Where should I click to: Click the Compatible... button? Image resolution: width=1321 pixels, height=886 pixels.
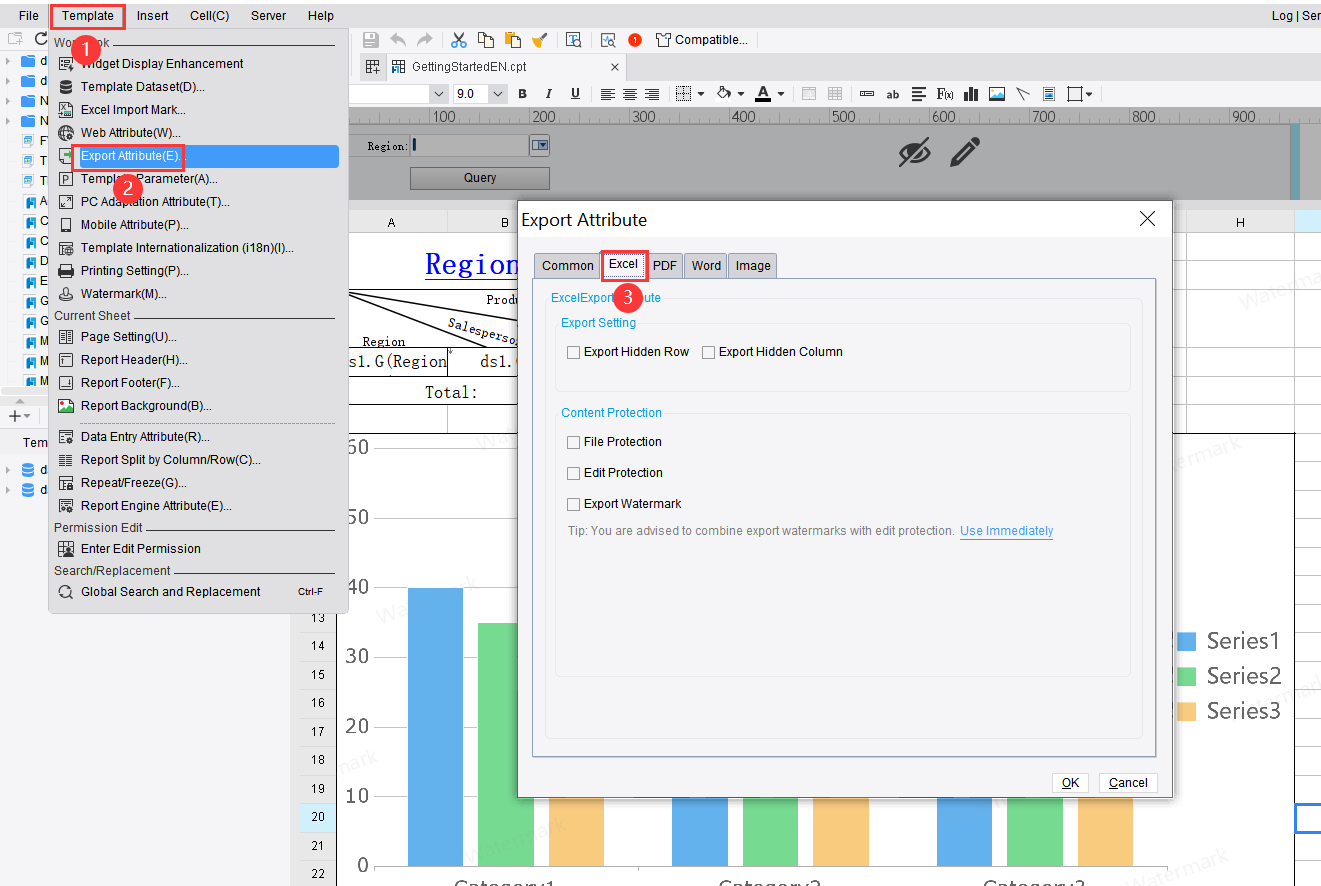[701, 40]
